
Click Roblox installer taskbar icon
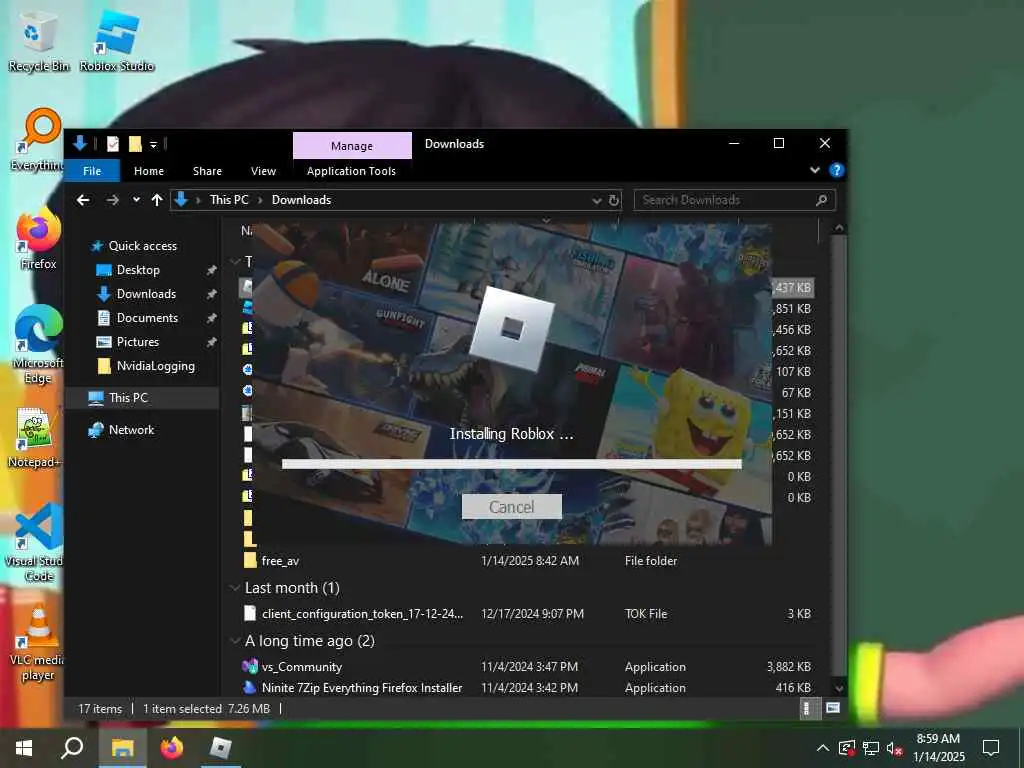220,747
